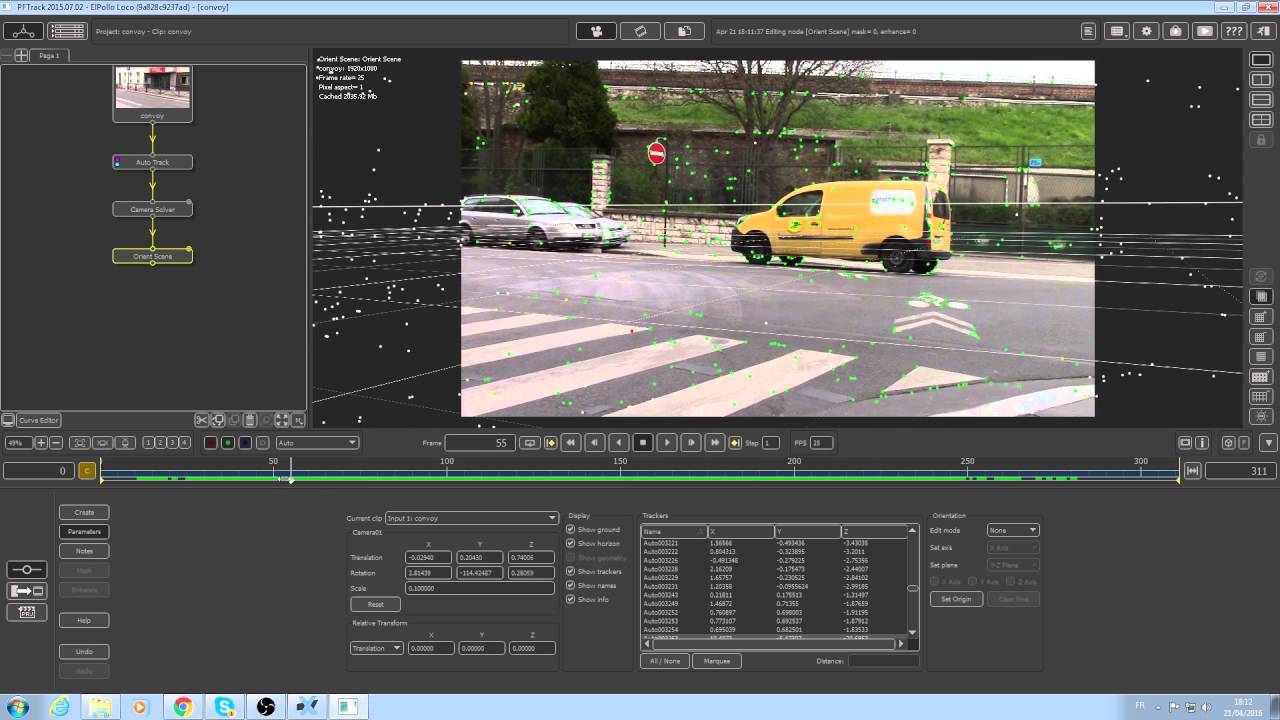Select the stacked two-view layout

1261,100
